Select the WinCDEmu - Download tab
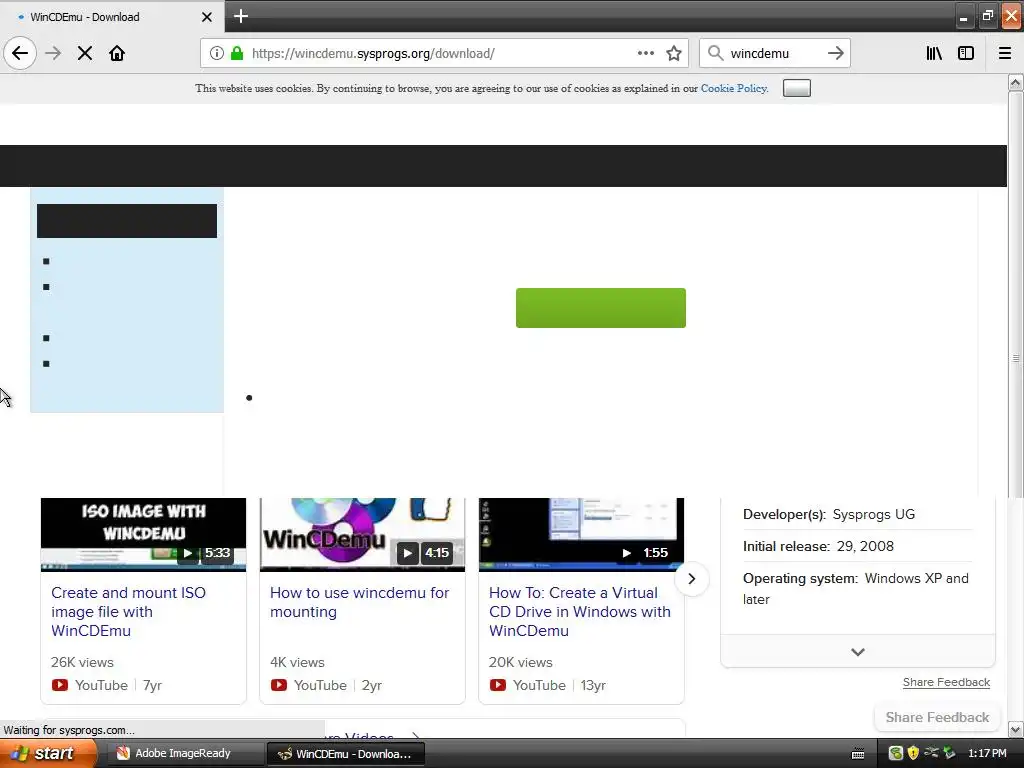 [112, 17]
